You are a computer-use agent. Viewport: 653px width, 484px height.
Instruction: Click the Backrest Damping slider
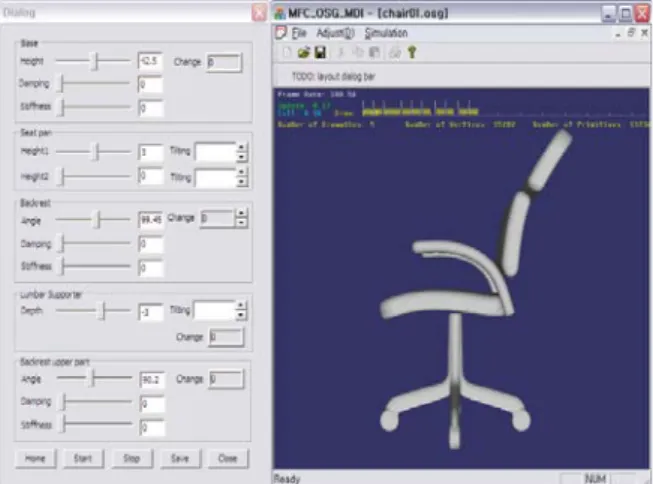point(94,243)
